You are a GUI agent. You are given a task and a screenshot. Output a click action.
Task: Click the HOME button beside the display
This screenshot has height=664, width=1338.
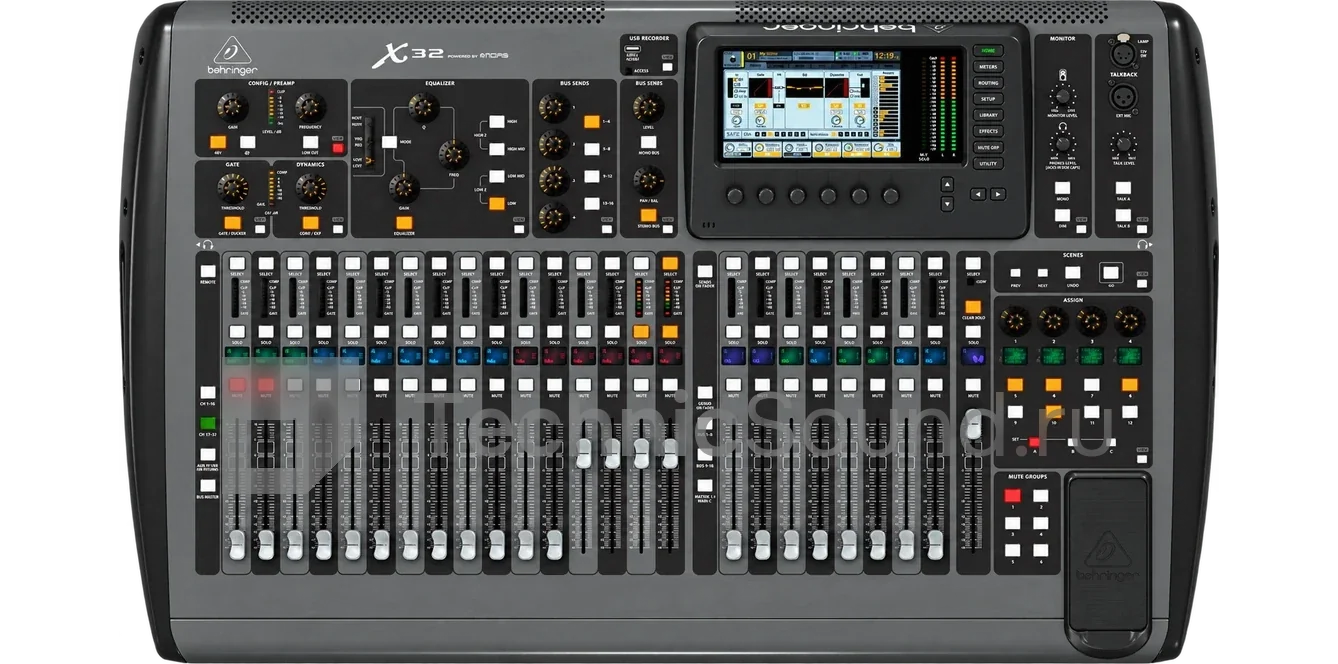988,50
